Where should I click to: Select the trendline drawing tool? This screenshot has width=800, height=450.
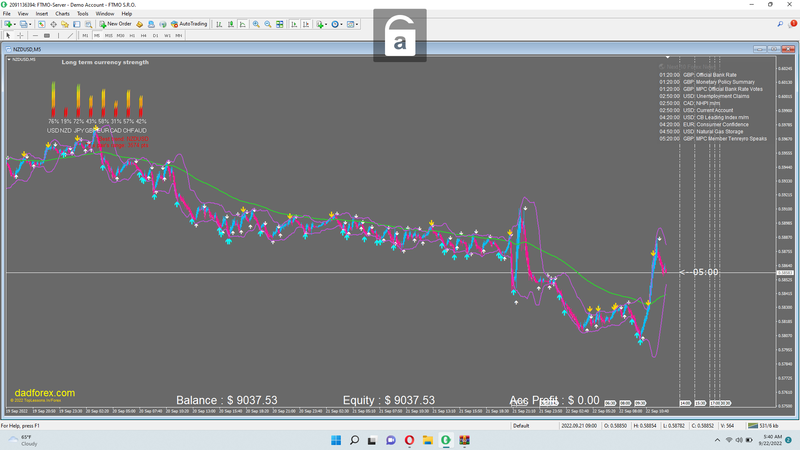pyautogui.click(x=70, y=35)
